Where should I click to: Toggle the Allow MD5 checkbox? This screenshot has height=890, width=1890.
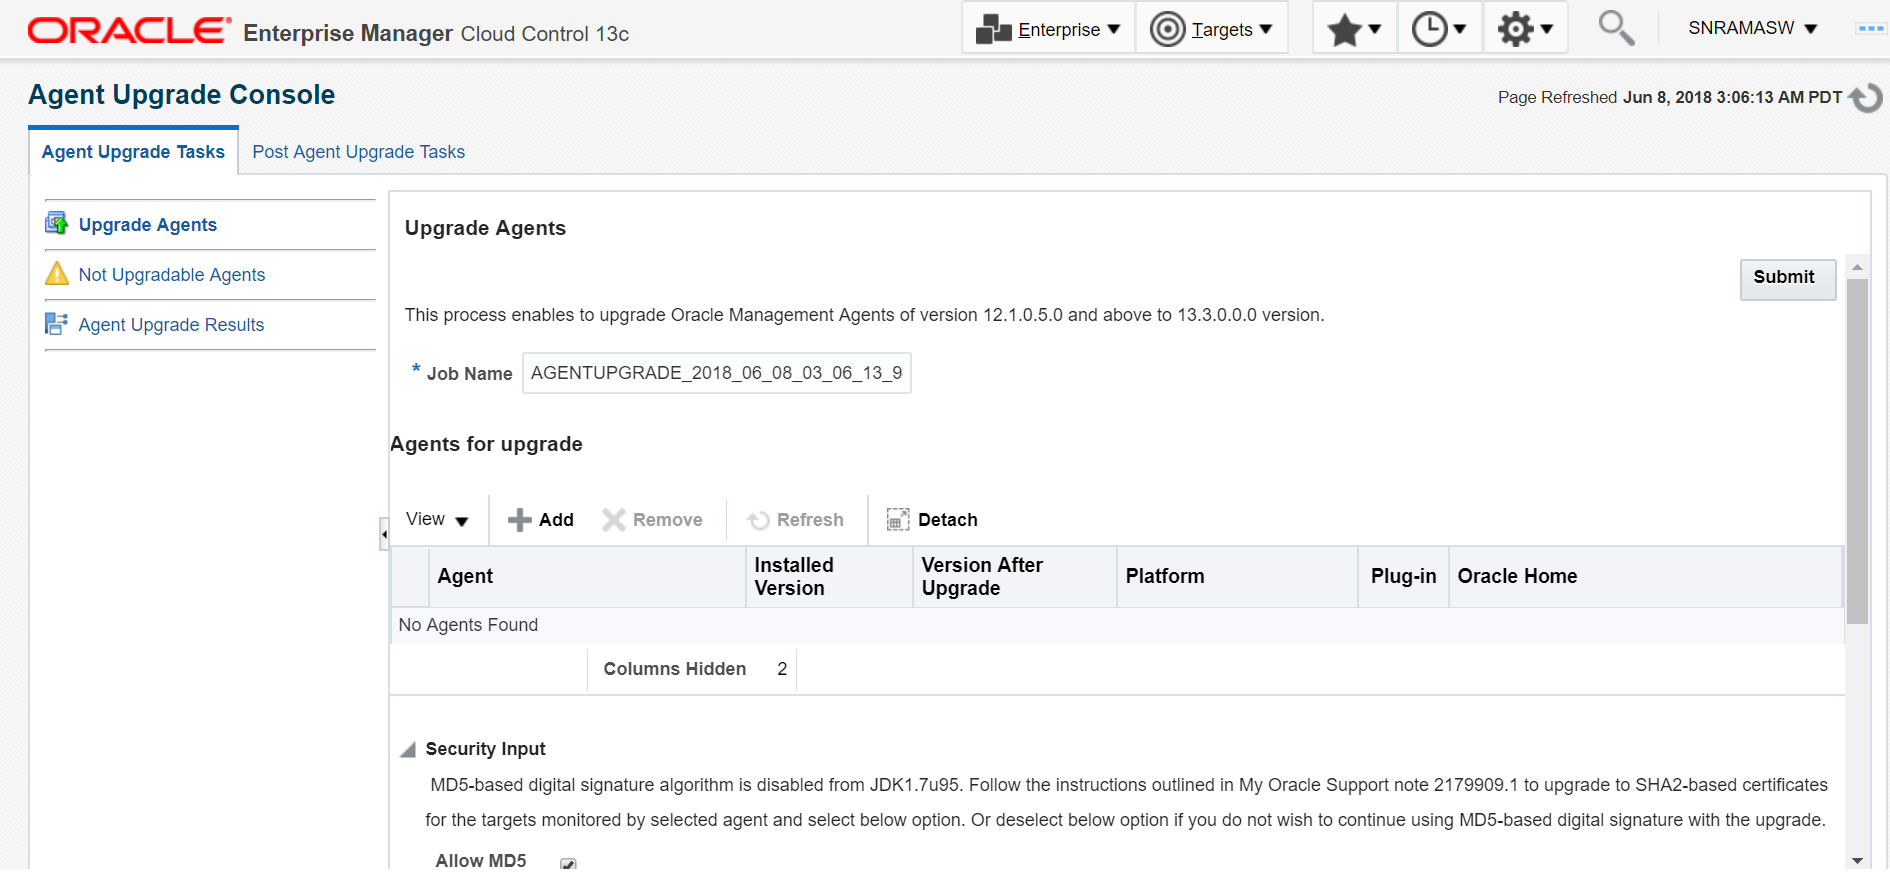pos(568,864)
